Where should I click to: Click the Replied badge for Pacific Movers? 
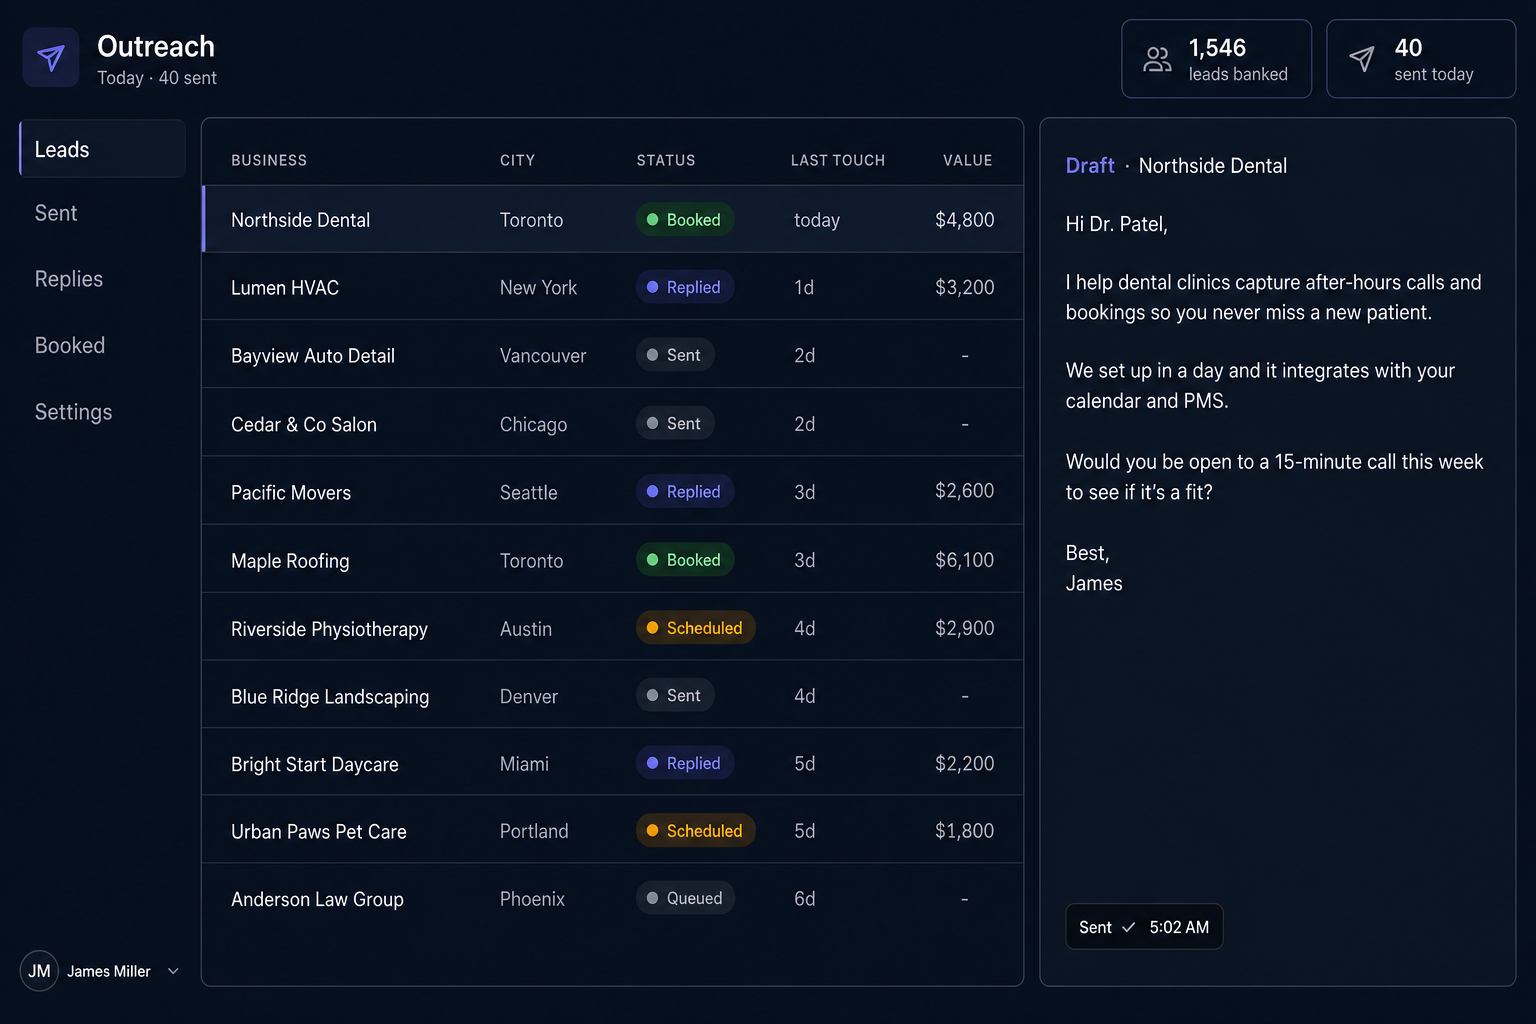click(685, 491)
